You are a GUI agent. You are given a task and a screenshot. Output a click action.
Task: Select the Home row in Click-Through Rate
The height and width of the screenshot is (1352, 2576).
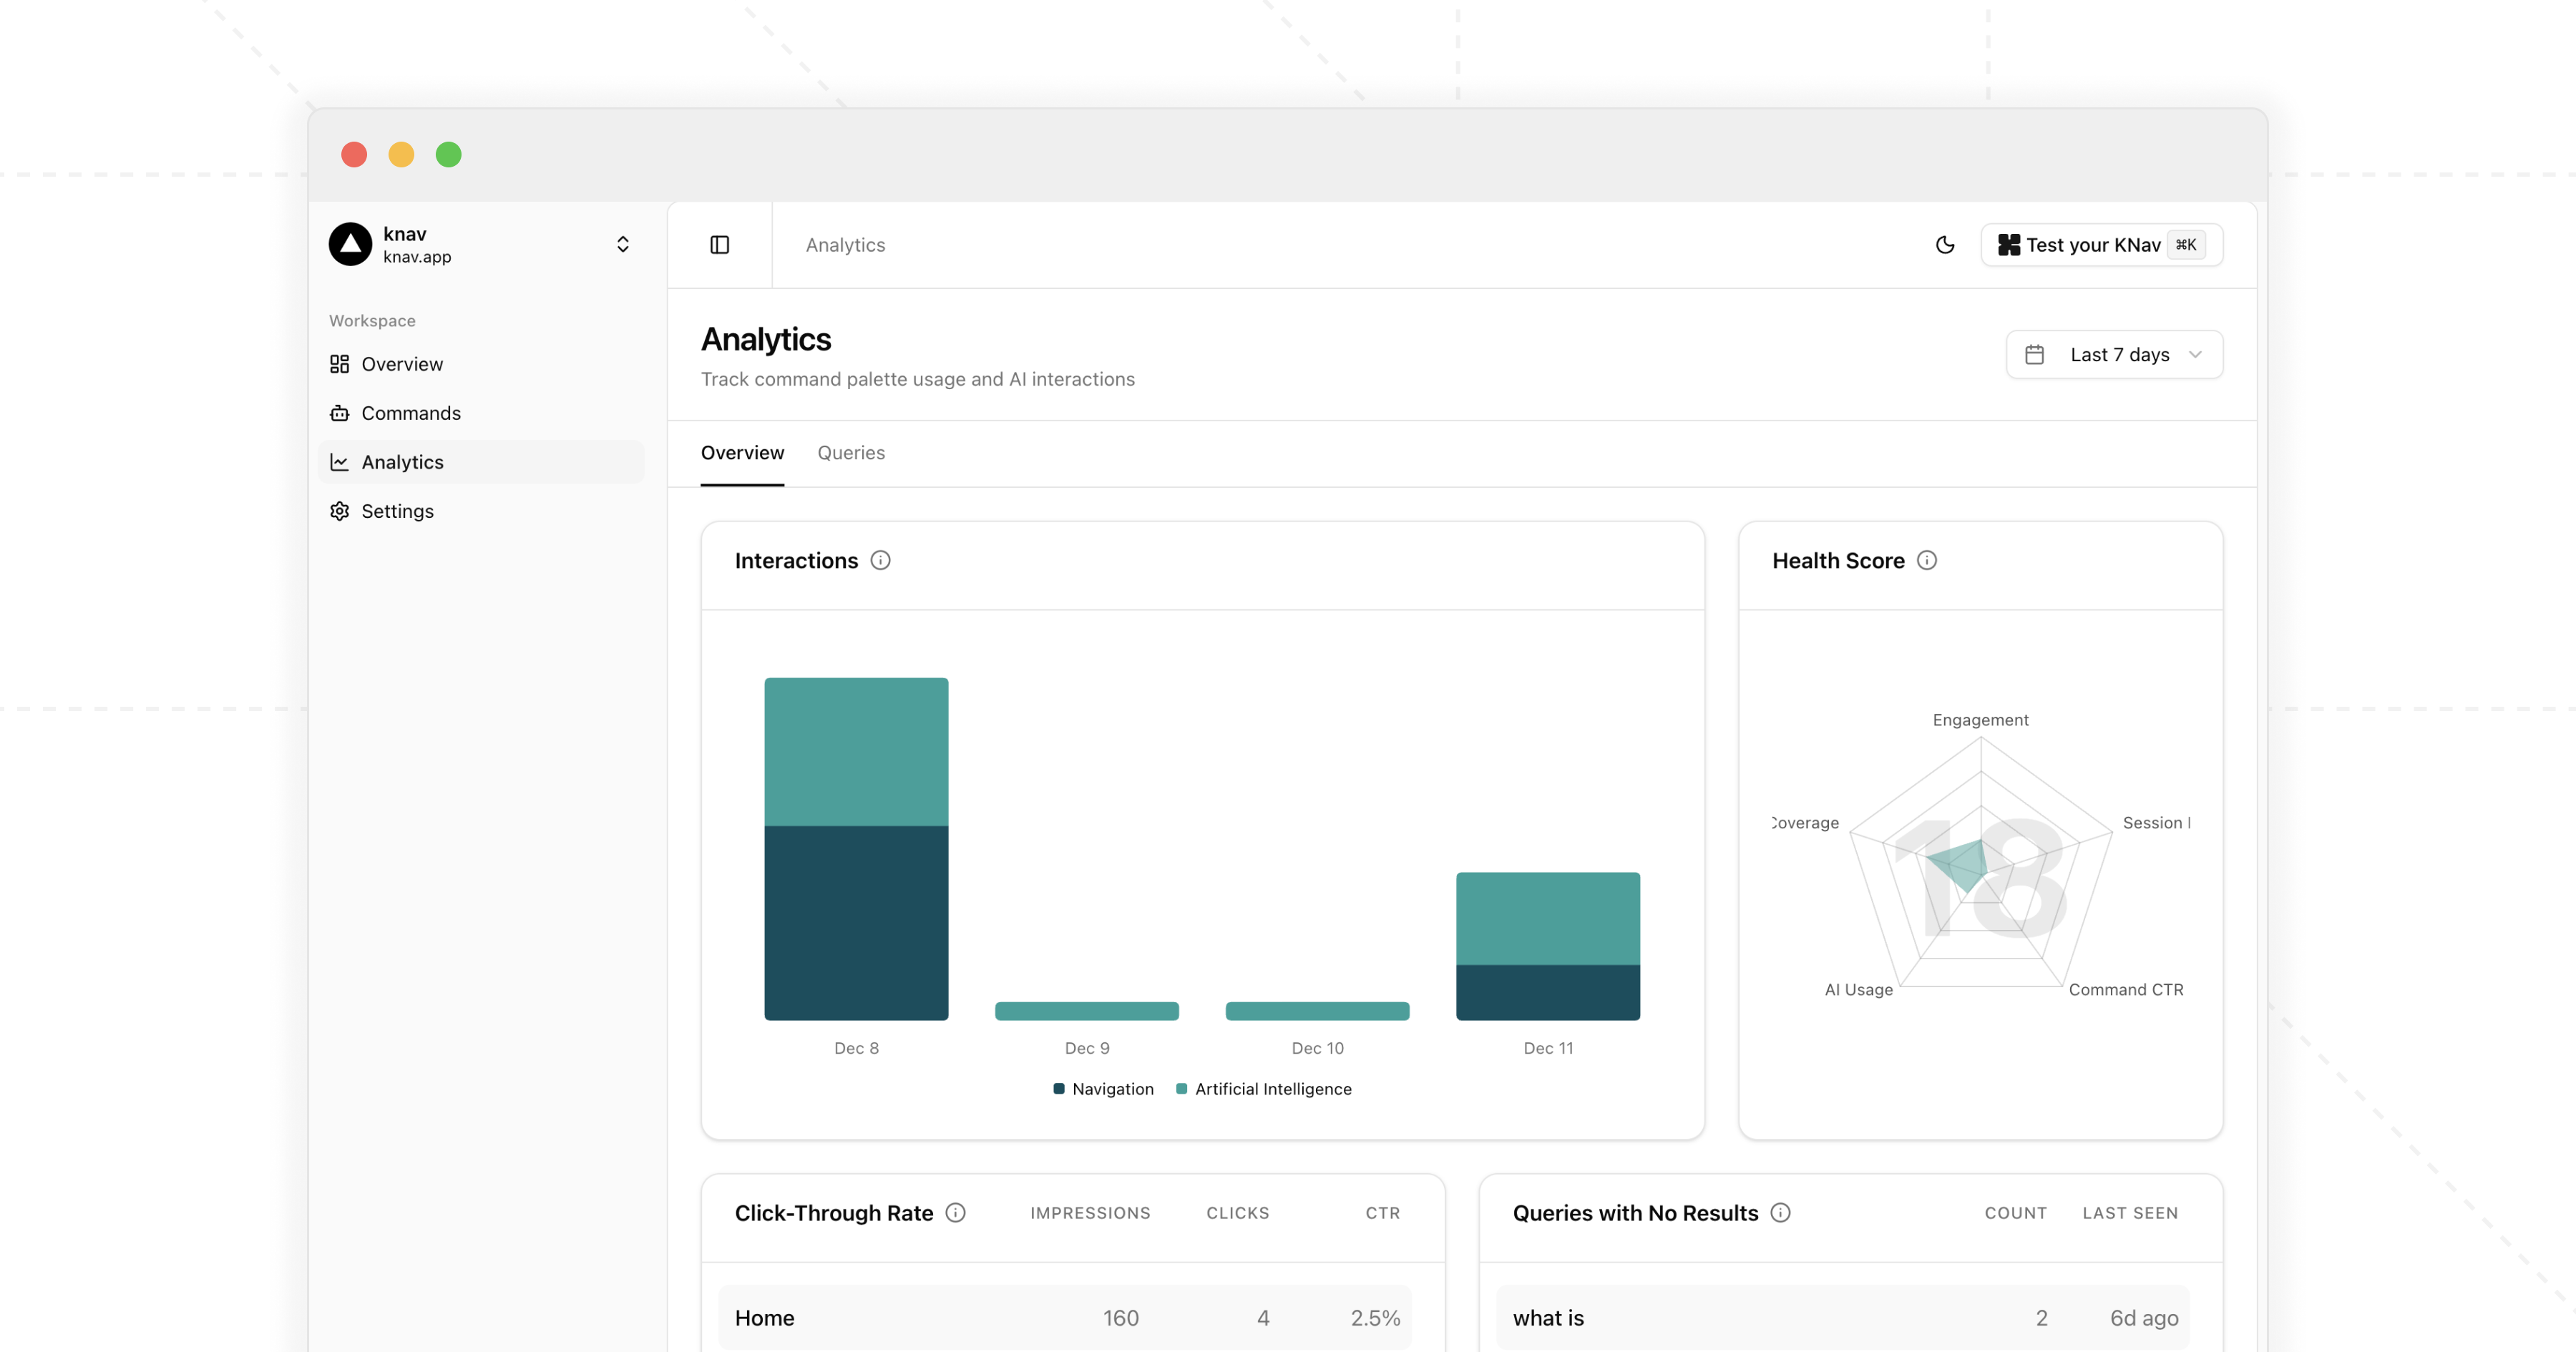[1064, 1318]
